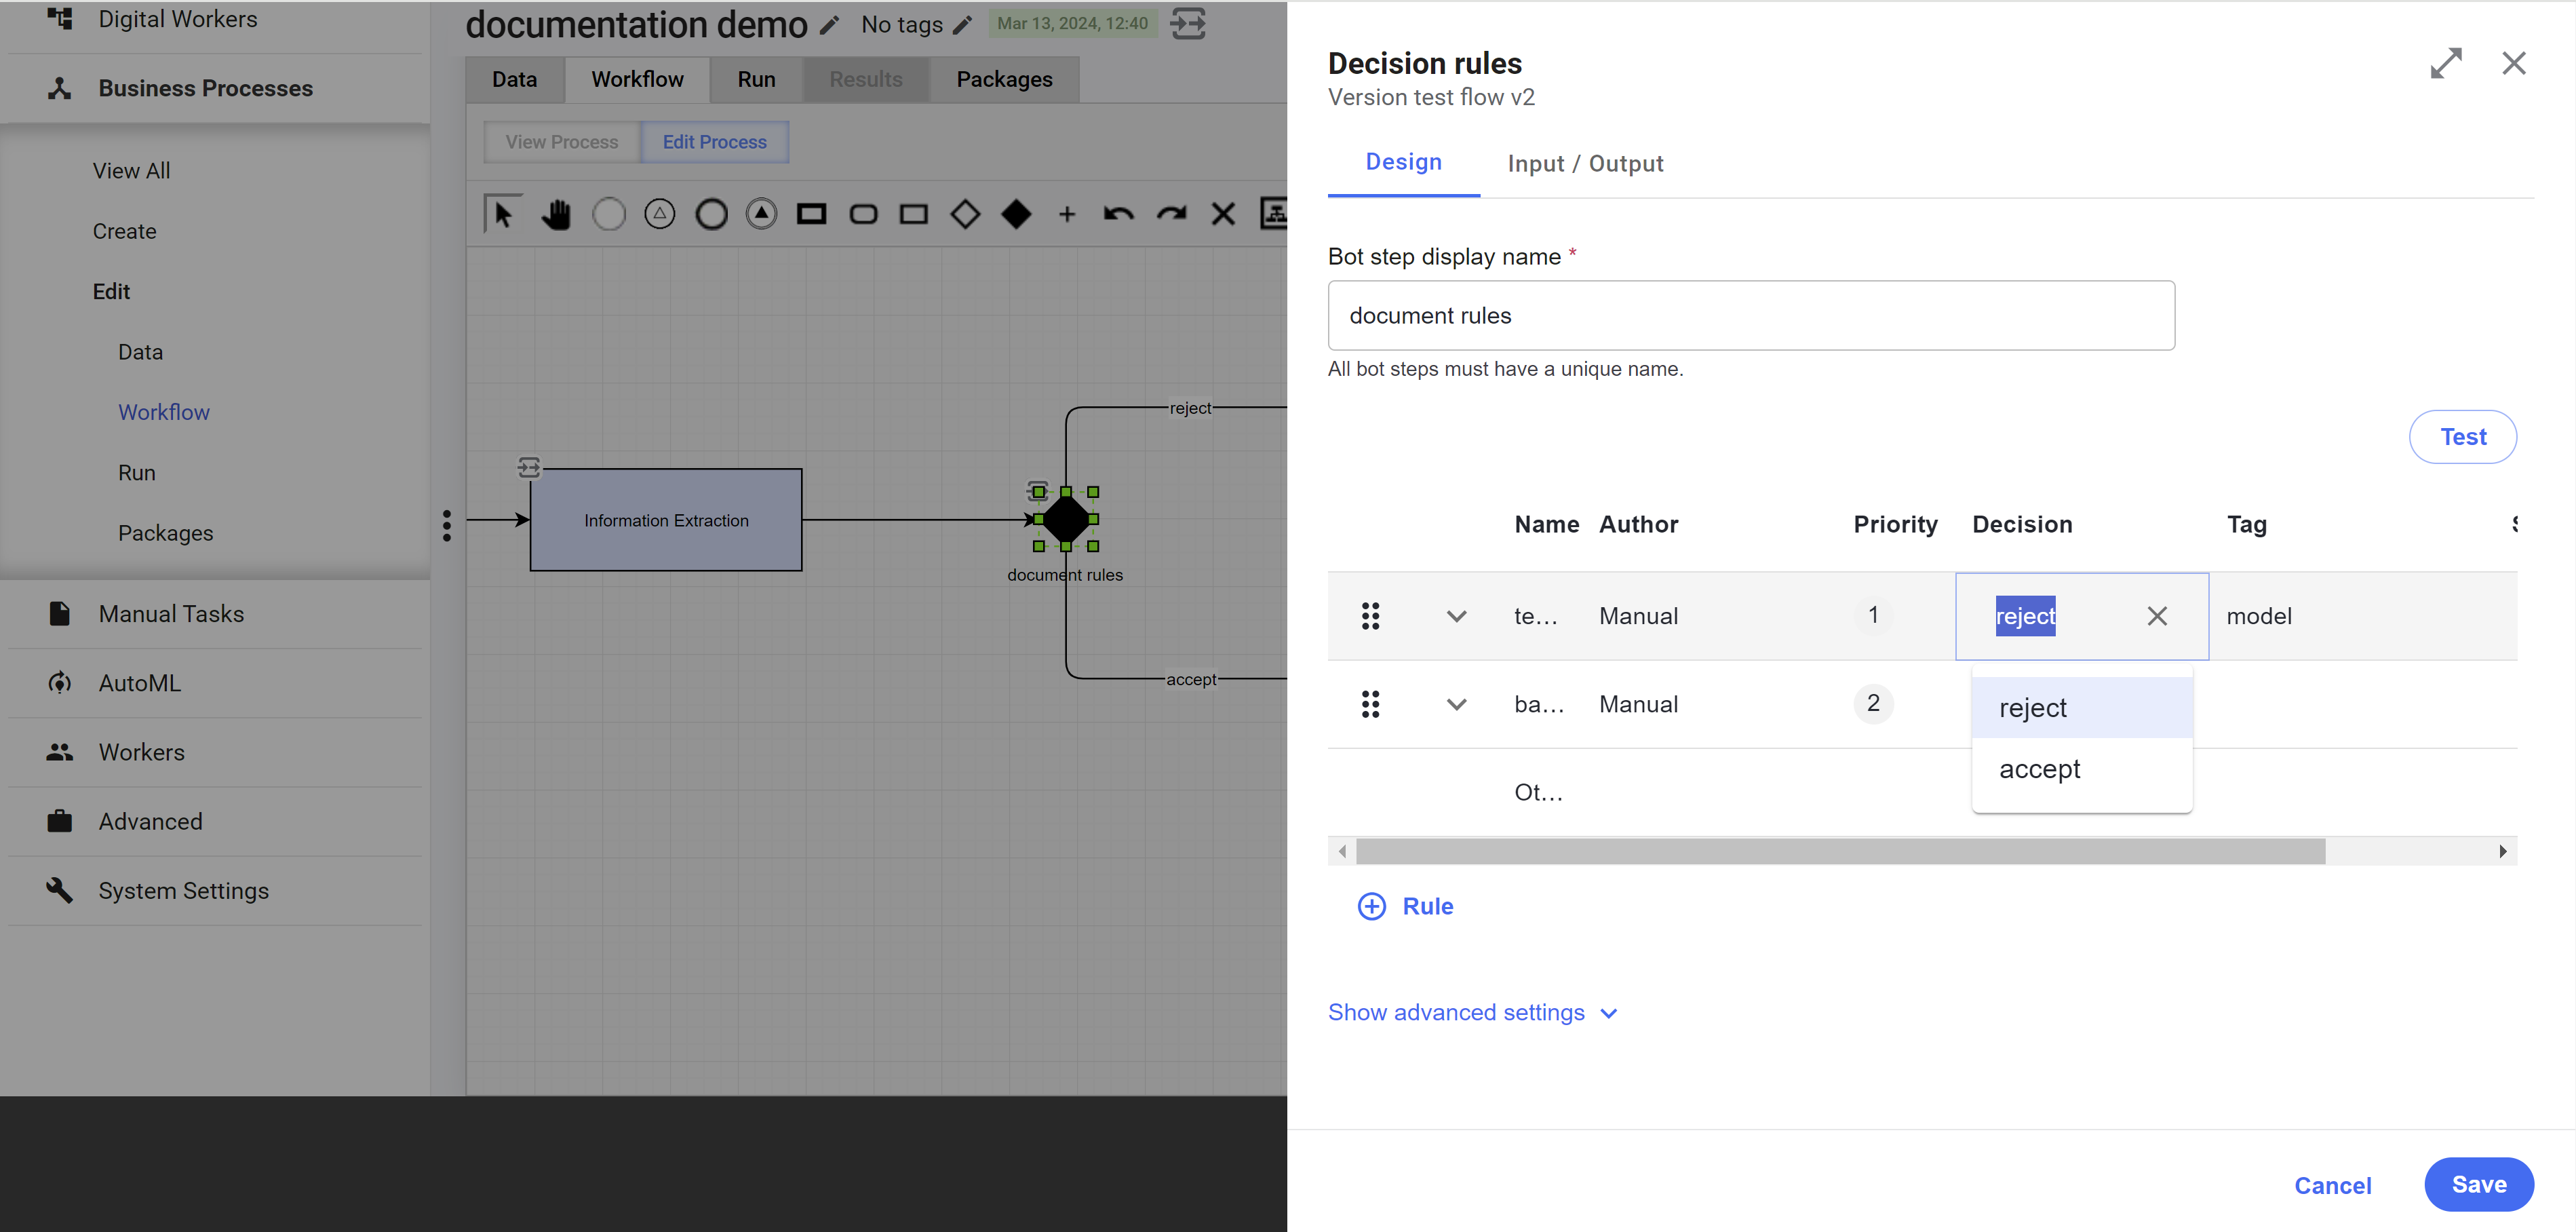Close the Decision rules panel
Image resolution: width=2576 pixels, height=1232 pixels.
pos(2513,63)
